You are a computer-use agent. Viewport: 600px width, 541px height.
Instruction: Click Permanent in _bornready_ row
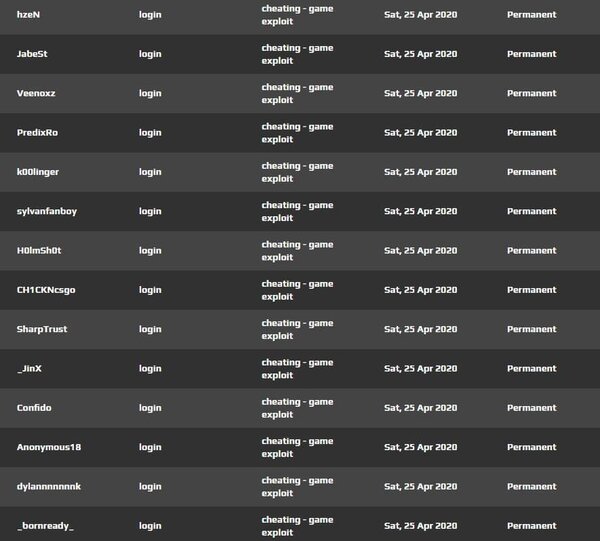pyautogui.click(x=532, y=526)
